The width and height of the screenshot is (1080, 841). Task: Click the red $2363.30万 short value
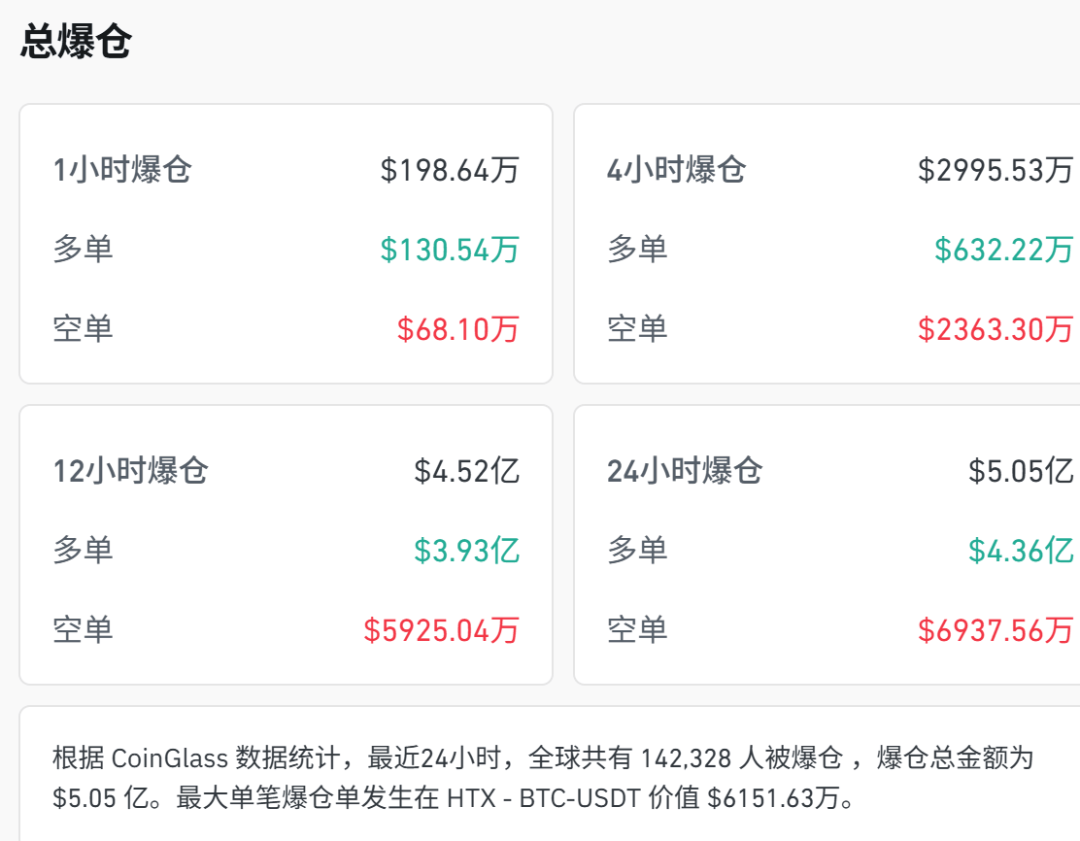pos(996,329)
